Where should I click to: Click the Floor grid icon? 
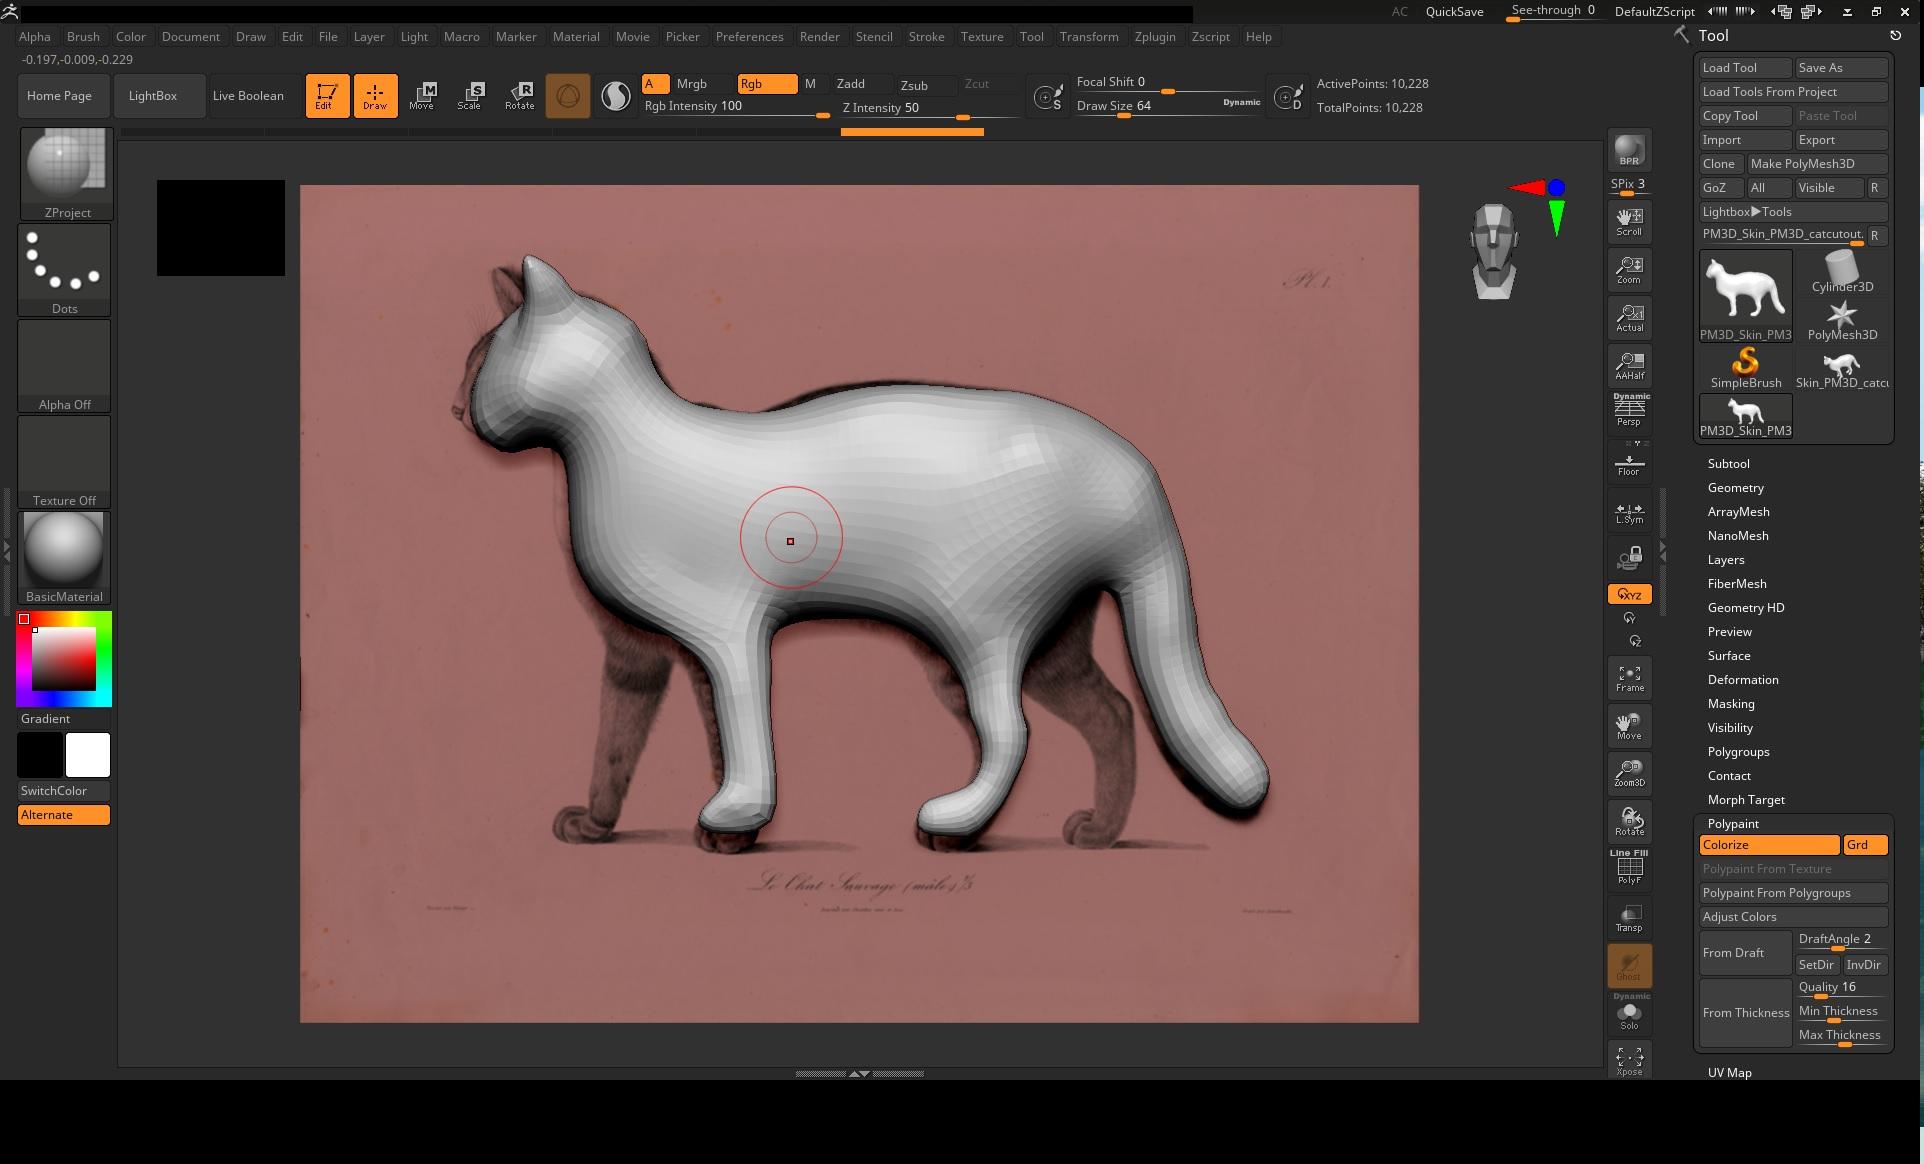click(1629, 464)
